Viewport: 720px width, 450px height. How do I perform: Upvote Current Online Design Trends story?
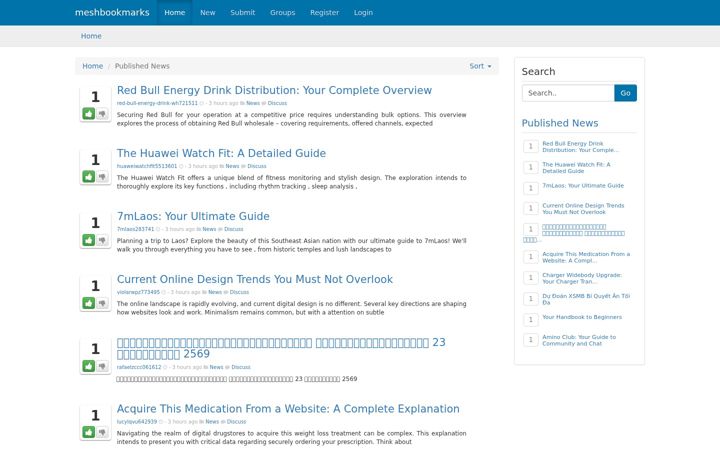point(89,303)
